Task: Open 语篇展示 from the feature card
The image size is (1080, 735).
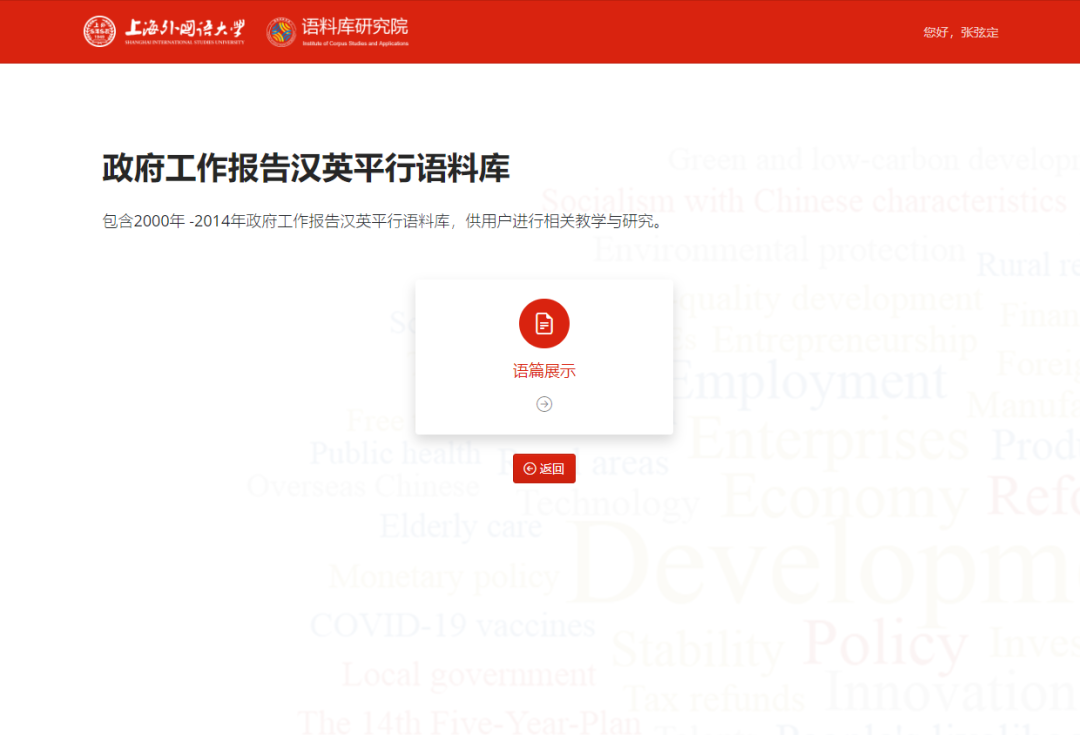Action: tap(544, 369)
